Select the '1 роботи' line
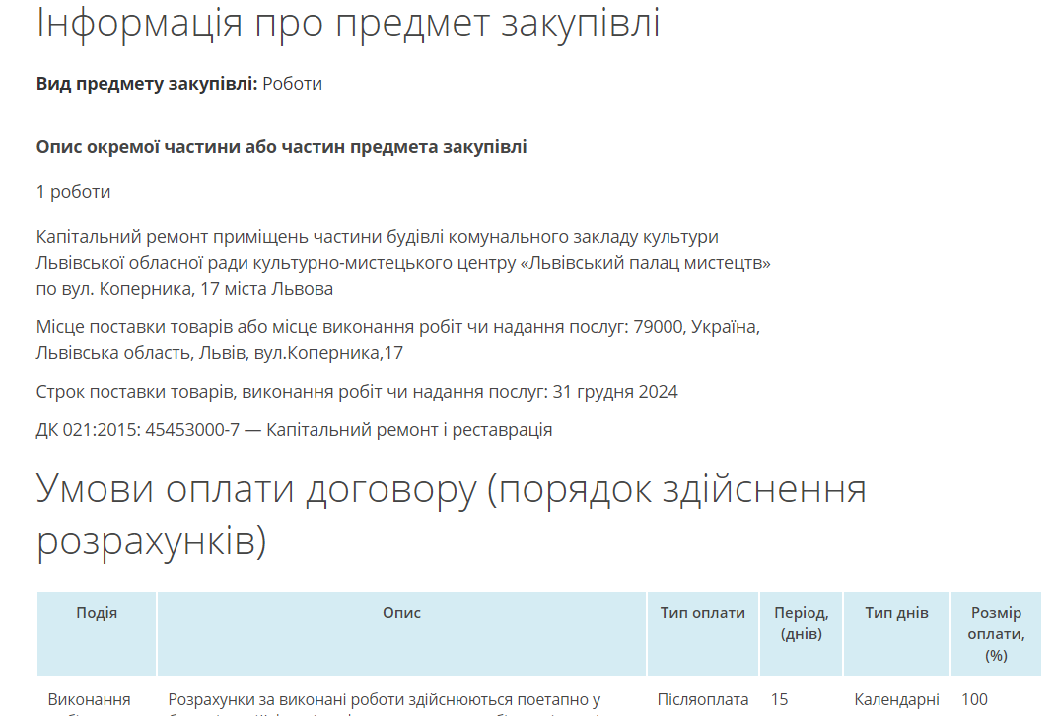This screenshot has height=716, width=1044. [73, 192]
